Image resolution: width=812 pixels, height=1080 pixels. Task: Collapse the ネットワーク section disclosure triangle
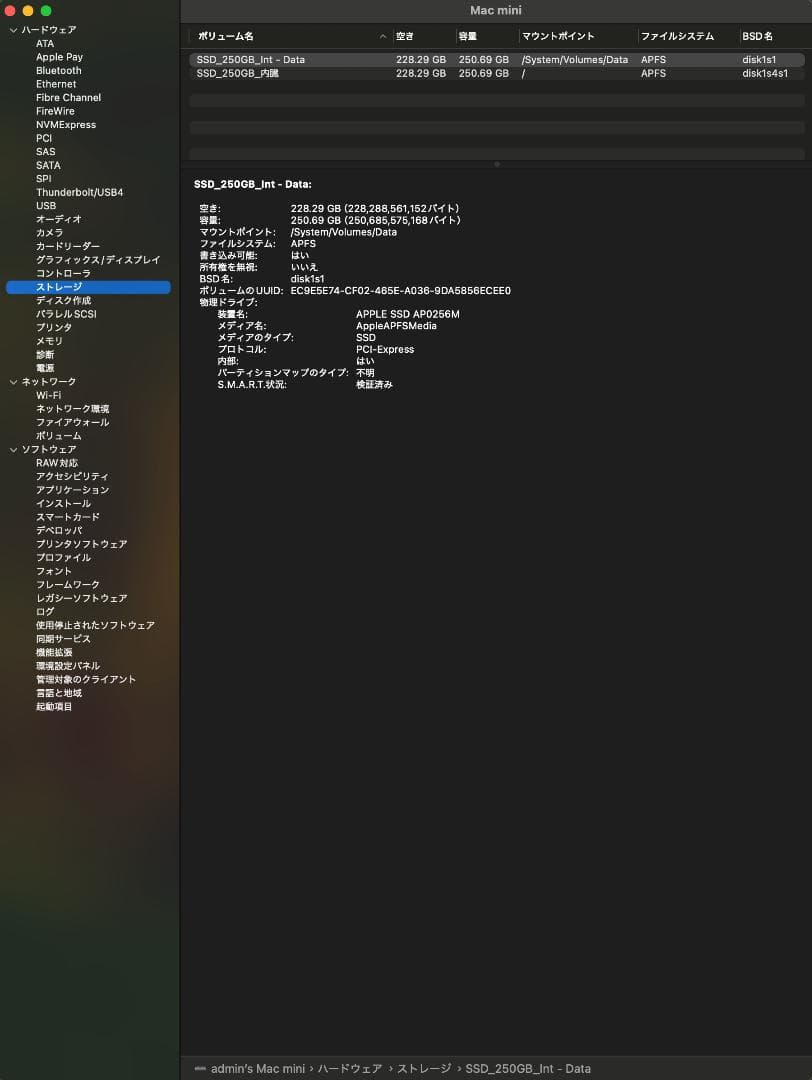point(13,382)
